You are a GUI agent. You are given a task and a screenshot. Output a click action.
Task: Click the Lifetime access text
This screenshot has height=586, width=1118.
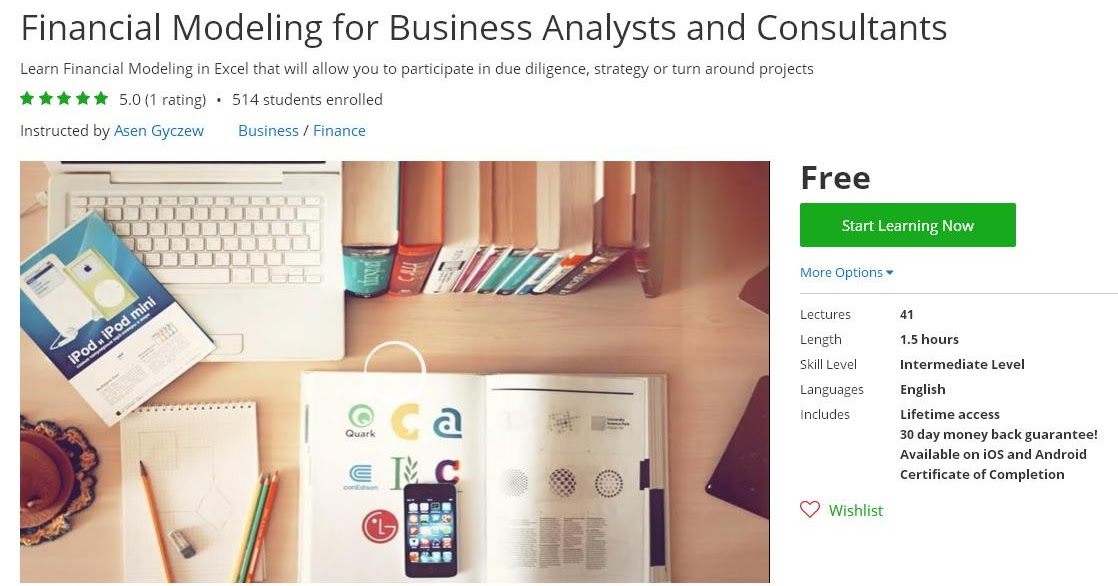coord(950,415)
